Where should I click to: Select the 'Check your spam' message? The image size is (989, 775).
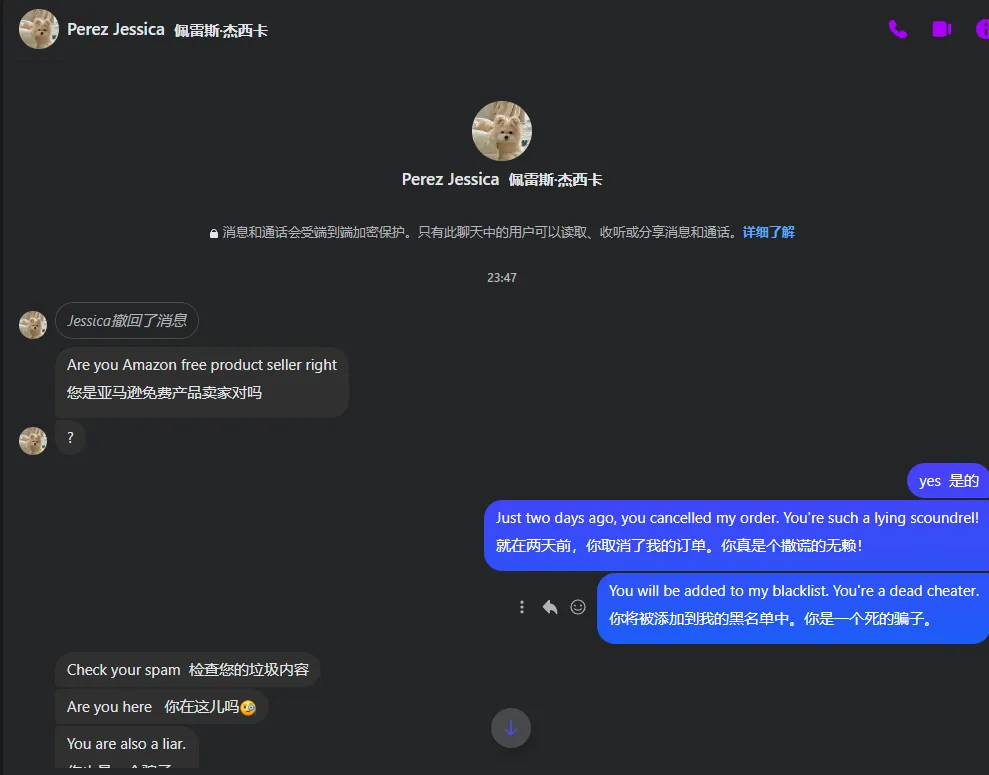click(x=187, y=670)
